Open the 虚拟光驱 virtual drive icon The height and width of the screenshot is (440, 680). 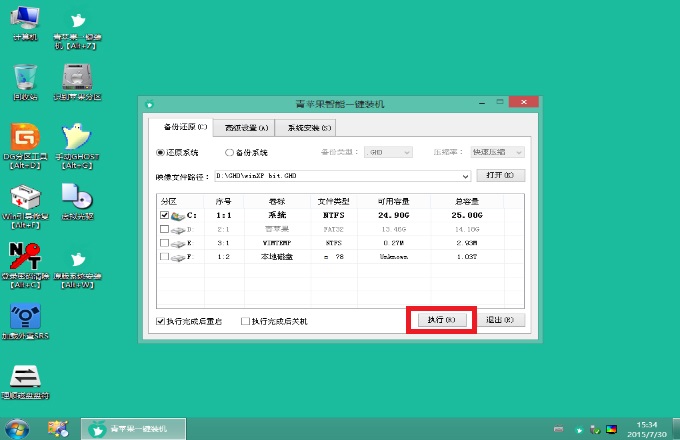click(x=77, y=202)
